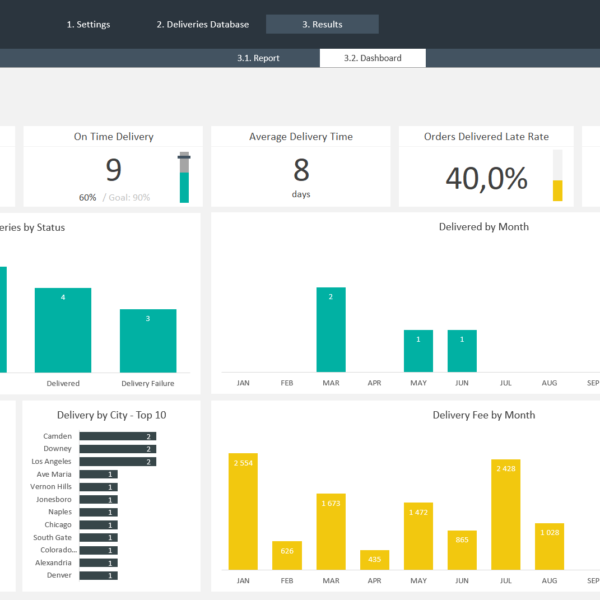Switch to 2. Deliveries Database tab
Screen dimensions: 600x600
point(209,24)
